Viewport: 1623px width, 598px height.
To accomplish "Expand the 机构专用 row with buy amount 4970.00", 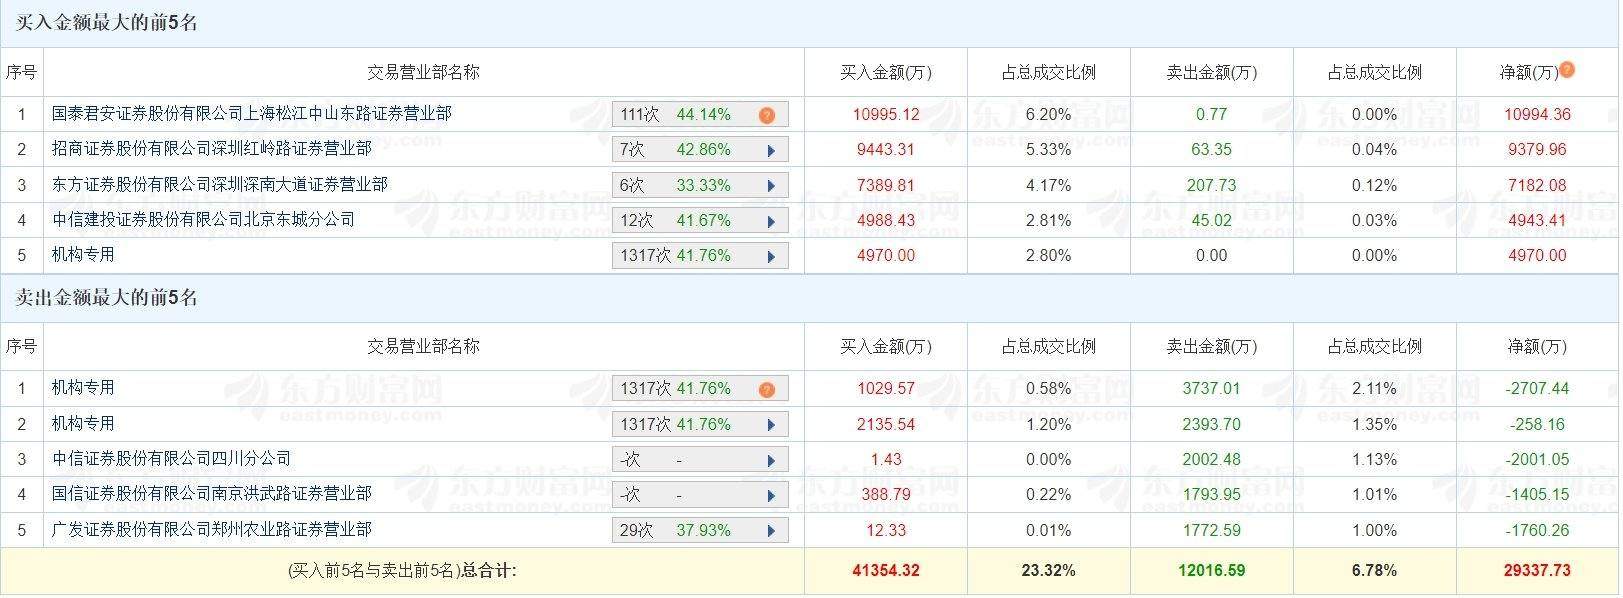I will 771,257.
